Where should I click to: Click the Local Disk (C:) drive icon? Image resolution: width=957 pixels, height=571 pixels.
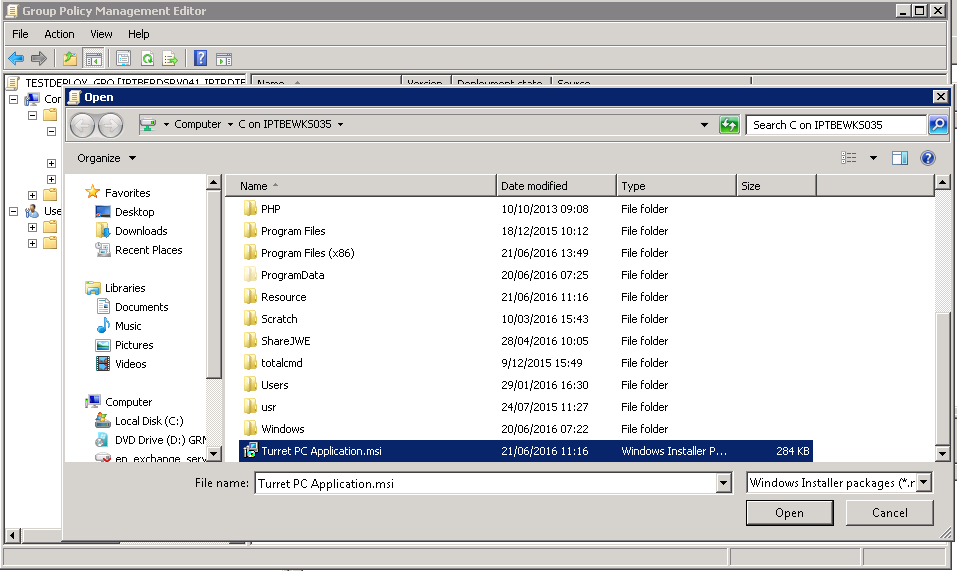[x=102, y=420]
